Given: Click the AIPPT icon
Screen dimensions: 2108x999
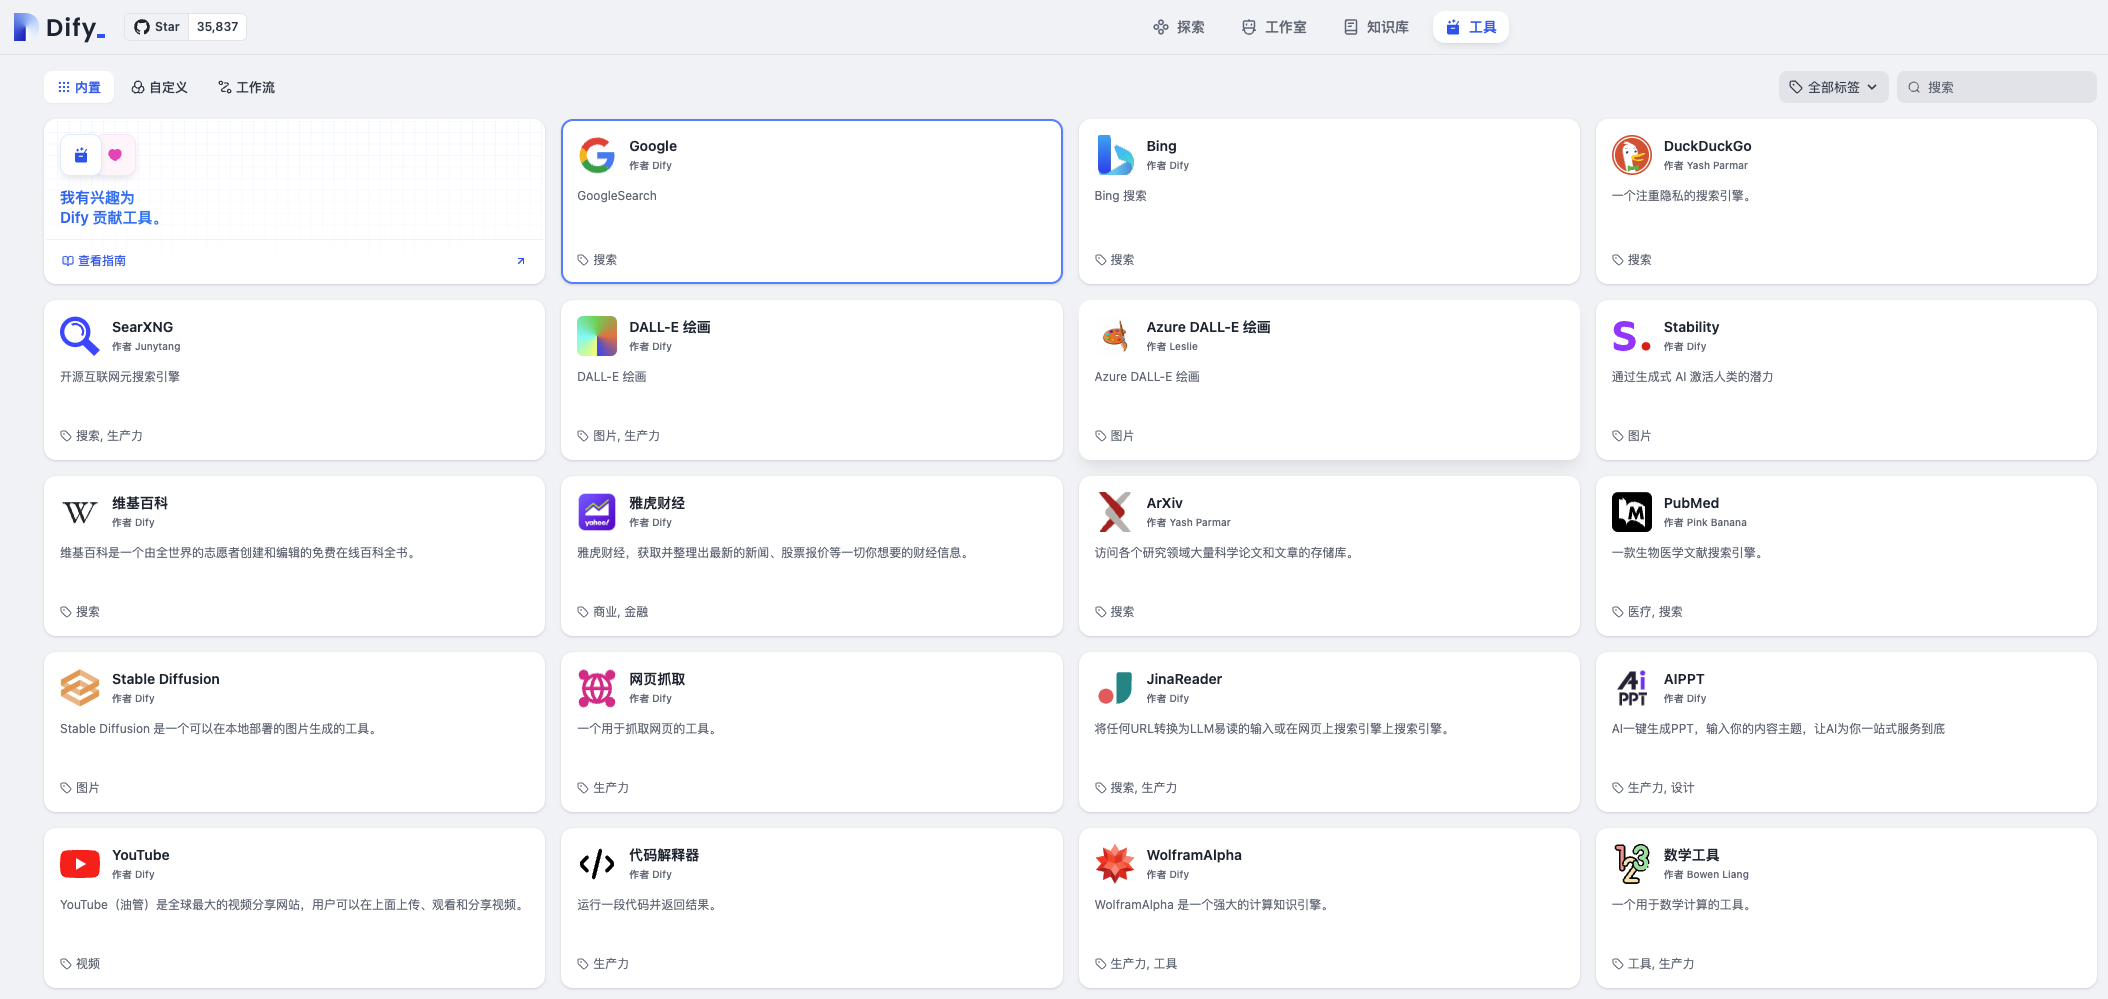Looking at the screenshot, I should coord(1631,688).
